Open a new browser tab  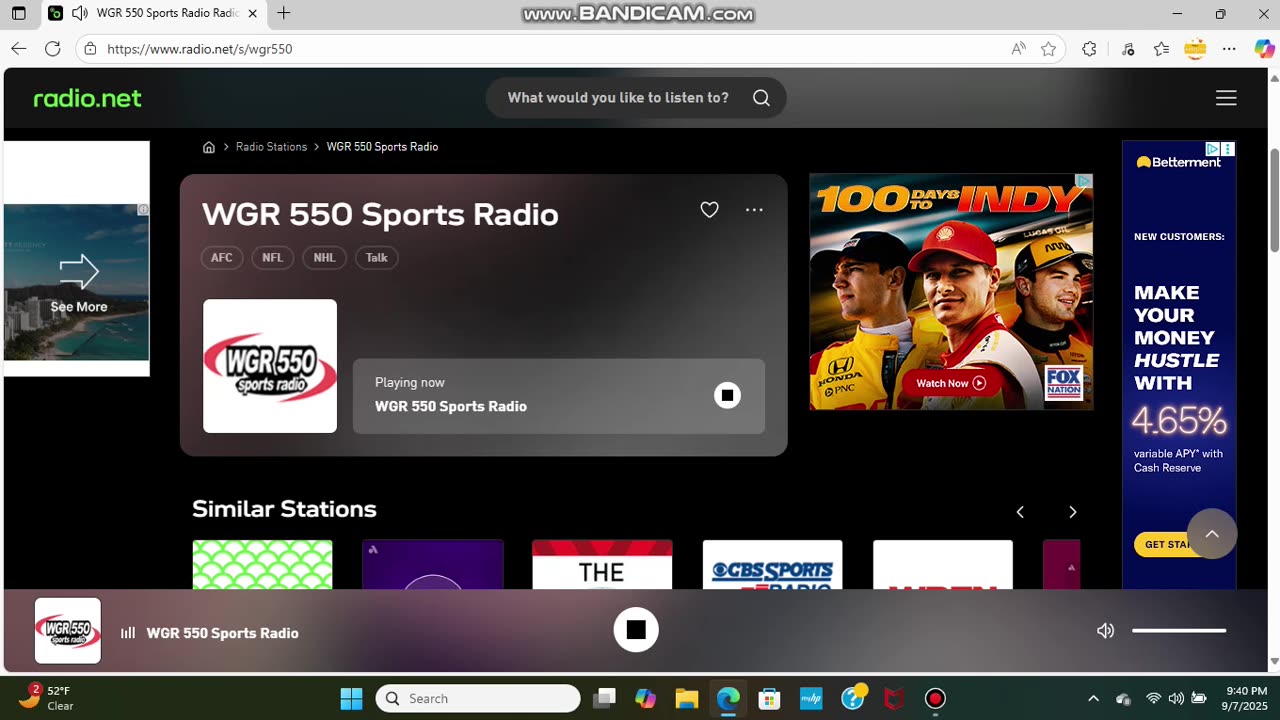click(x=284, y=13)
